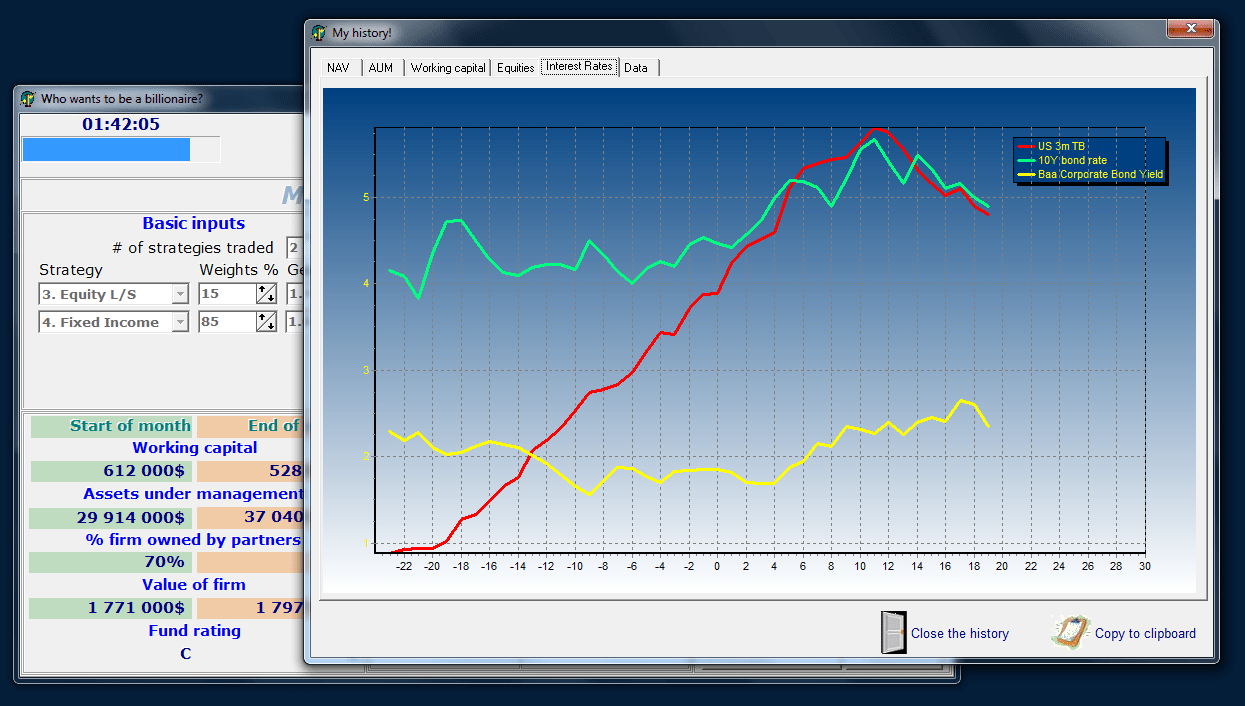Open the AUM tab
The height and width of the screenshot is (706, 1245).
[x=380, y=67]
